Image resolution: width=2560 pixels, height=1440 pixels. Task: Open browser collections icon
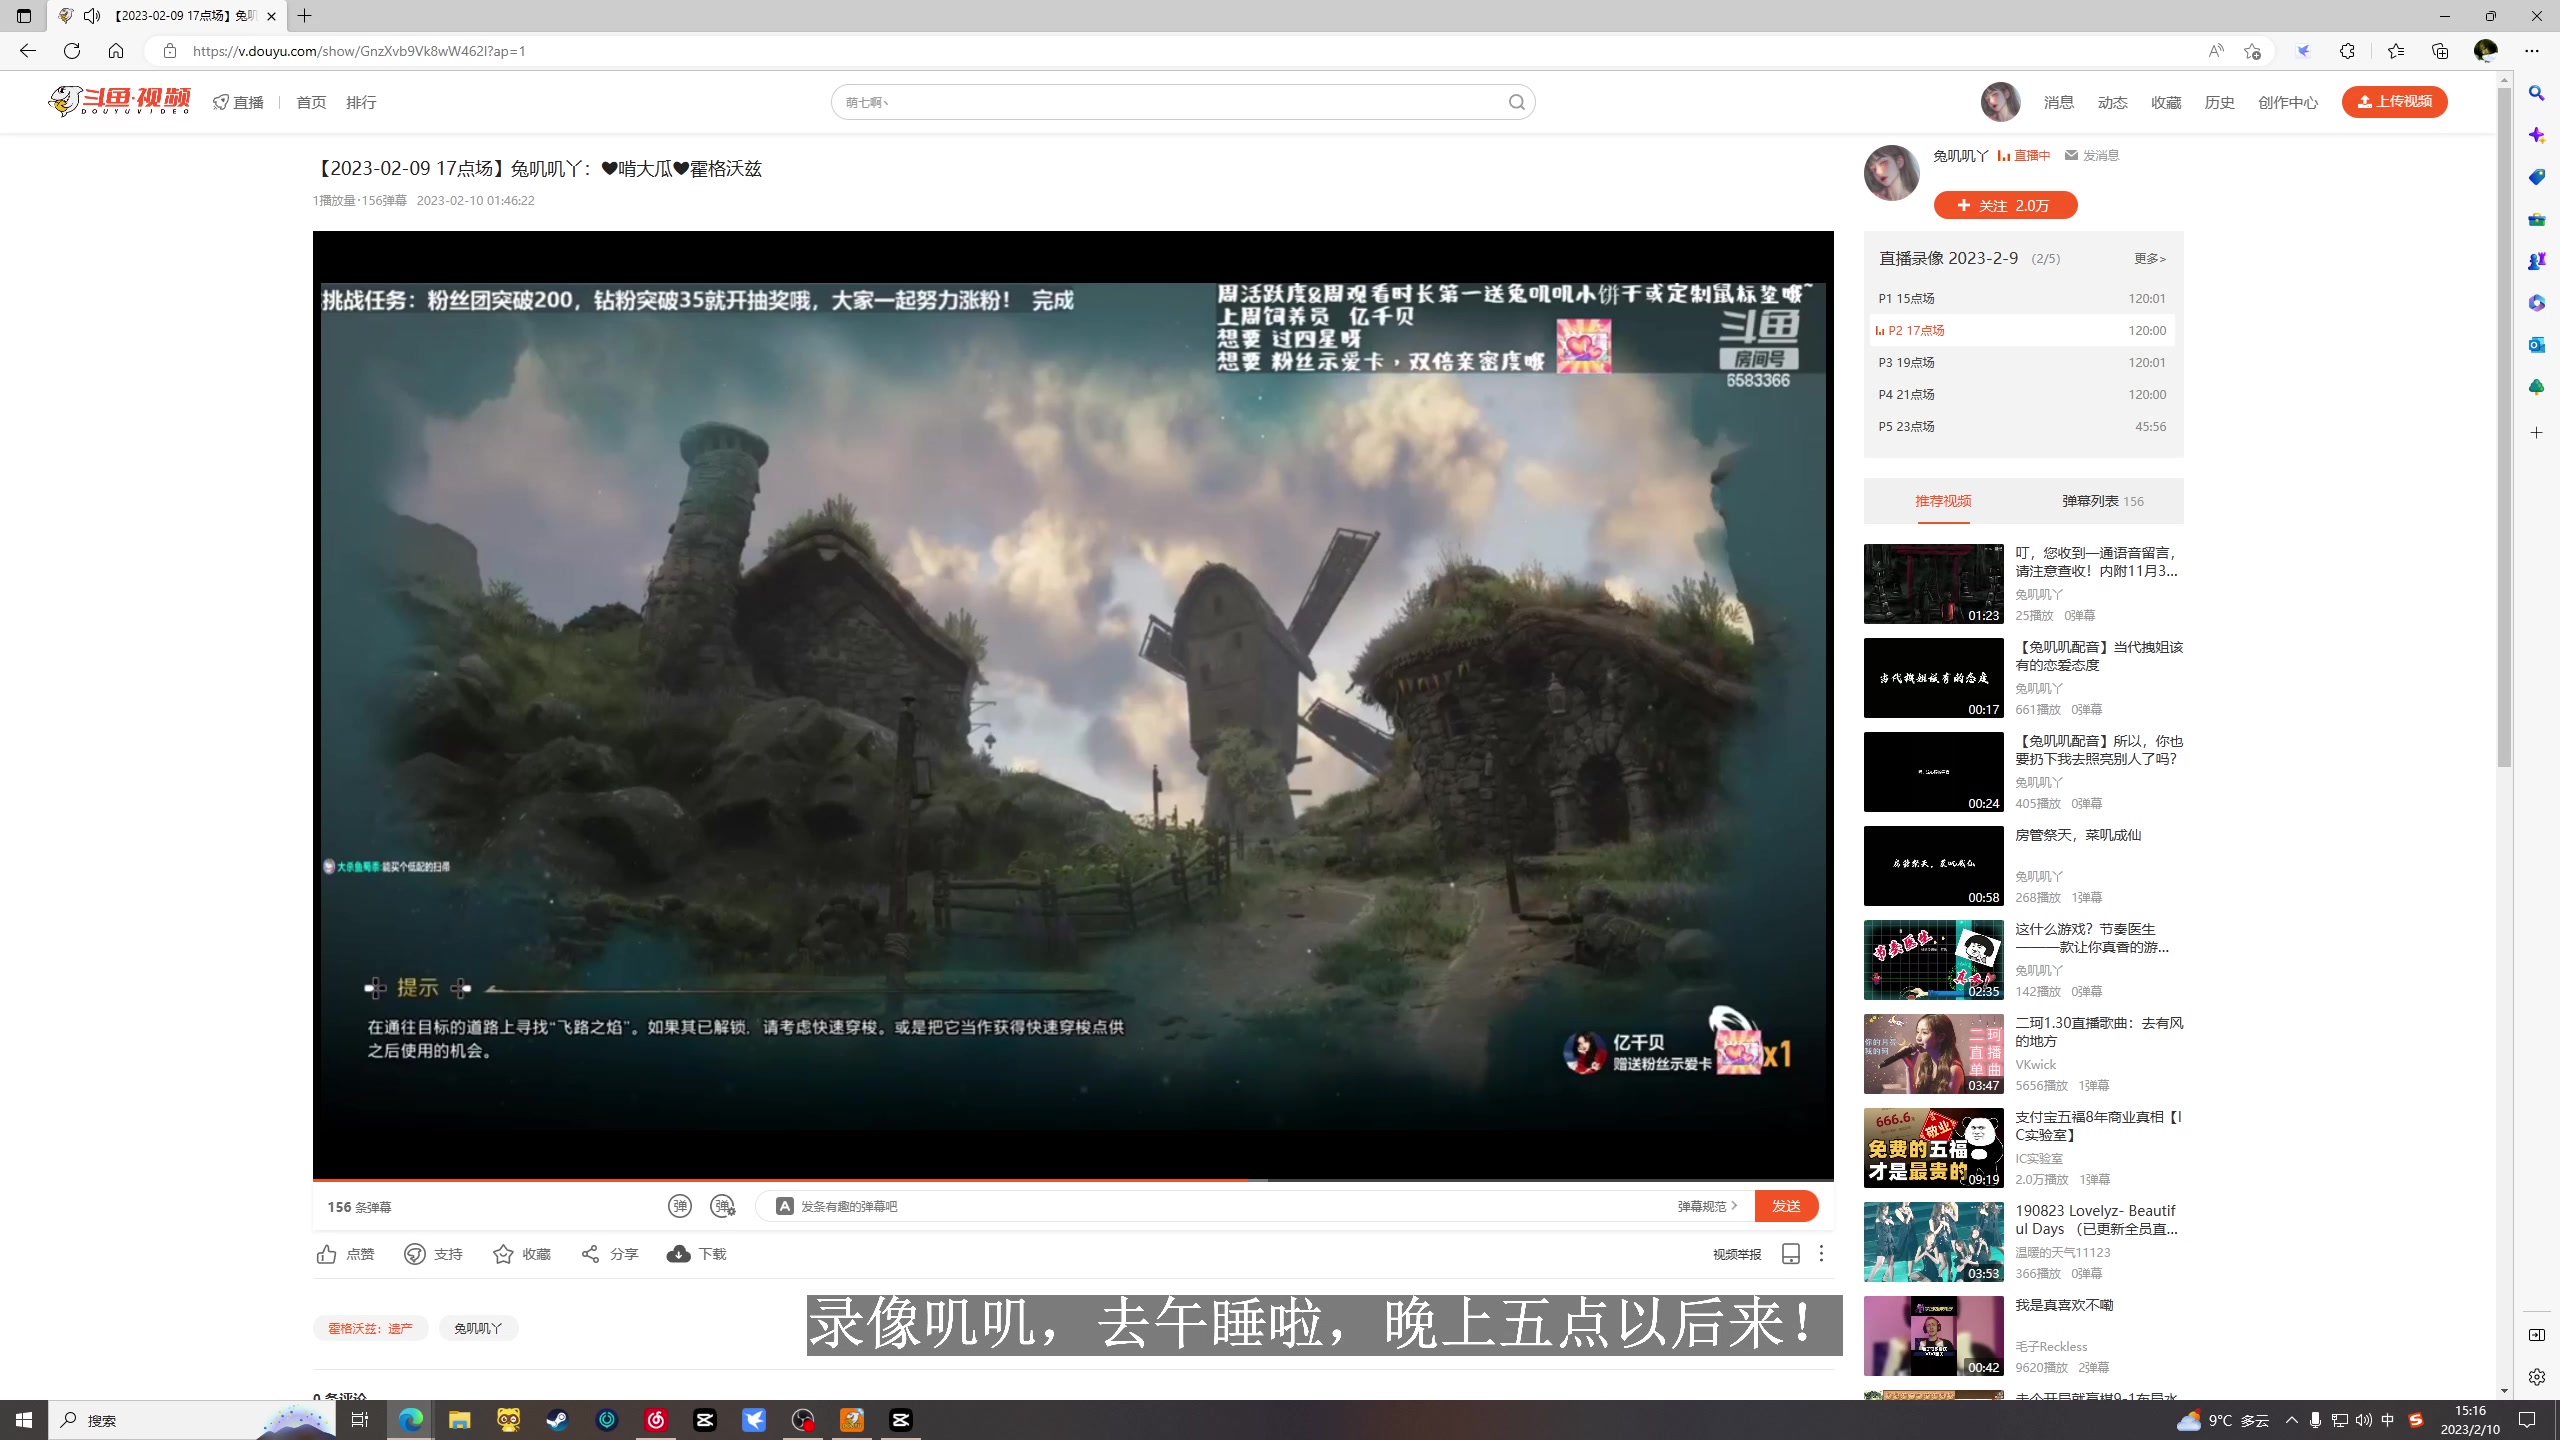2439,51
